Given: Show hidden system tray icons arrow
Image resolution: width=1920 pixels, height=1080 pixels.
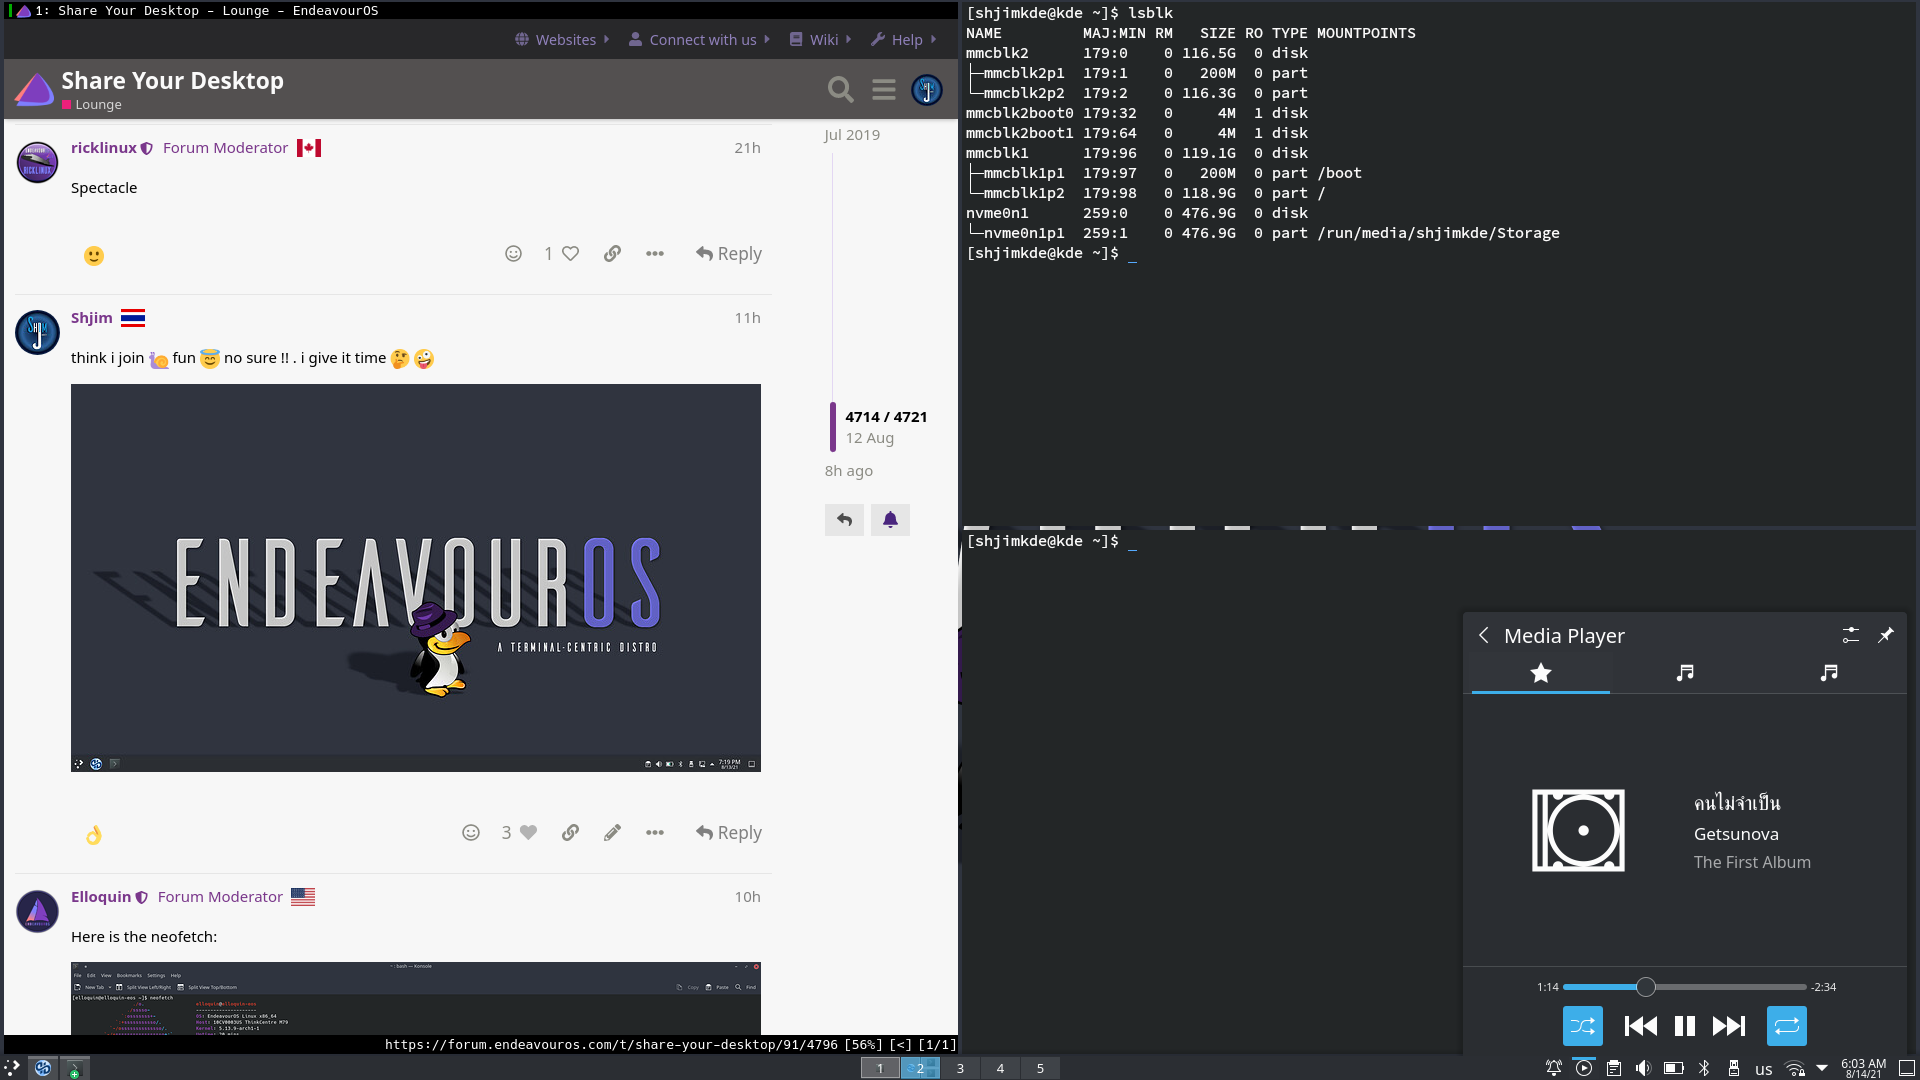Looking at the screenshot, I should point(1822,1068).
